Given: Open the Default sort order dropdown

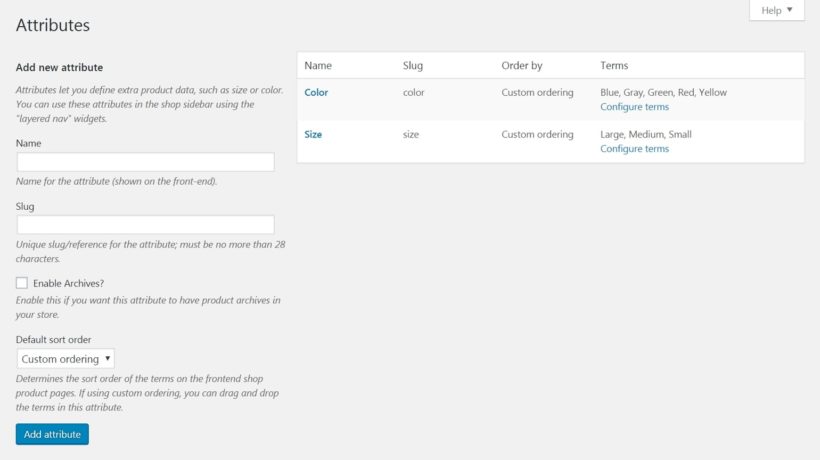Looking at the screenshot, I should (65, 359).
